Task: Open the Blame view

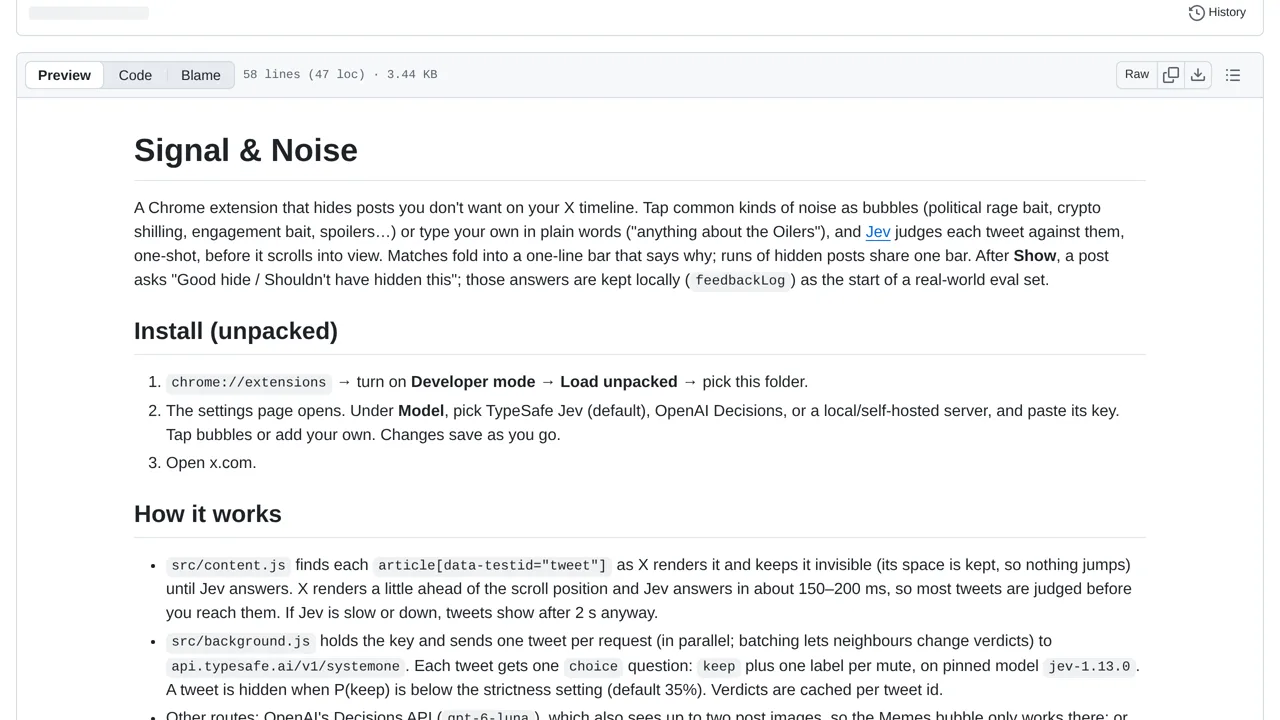Action: tap(200, 75)
